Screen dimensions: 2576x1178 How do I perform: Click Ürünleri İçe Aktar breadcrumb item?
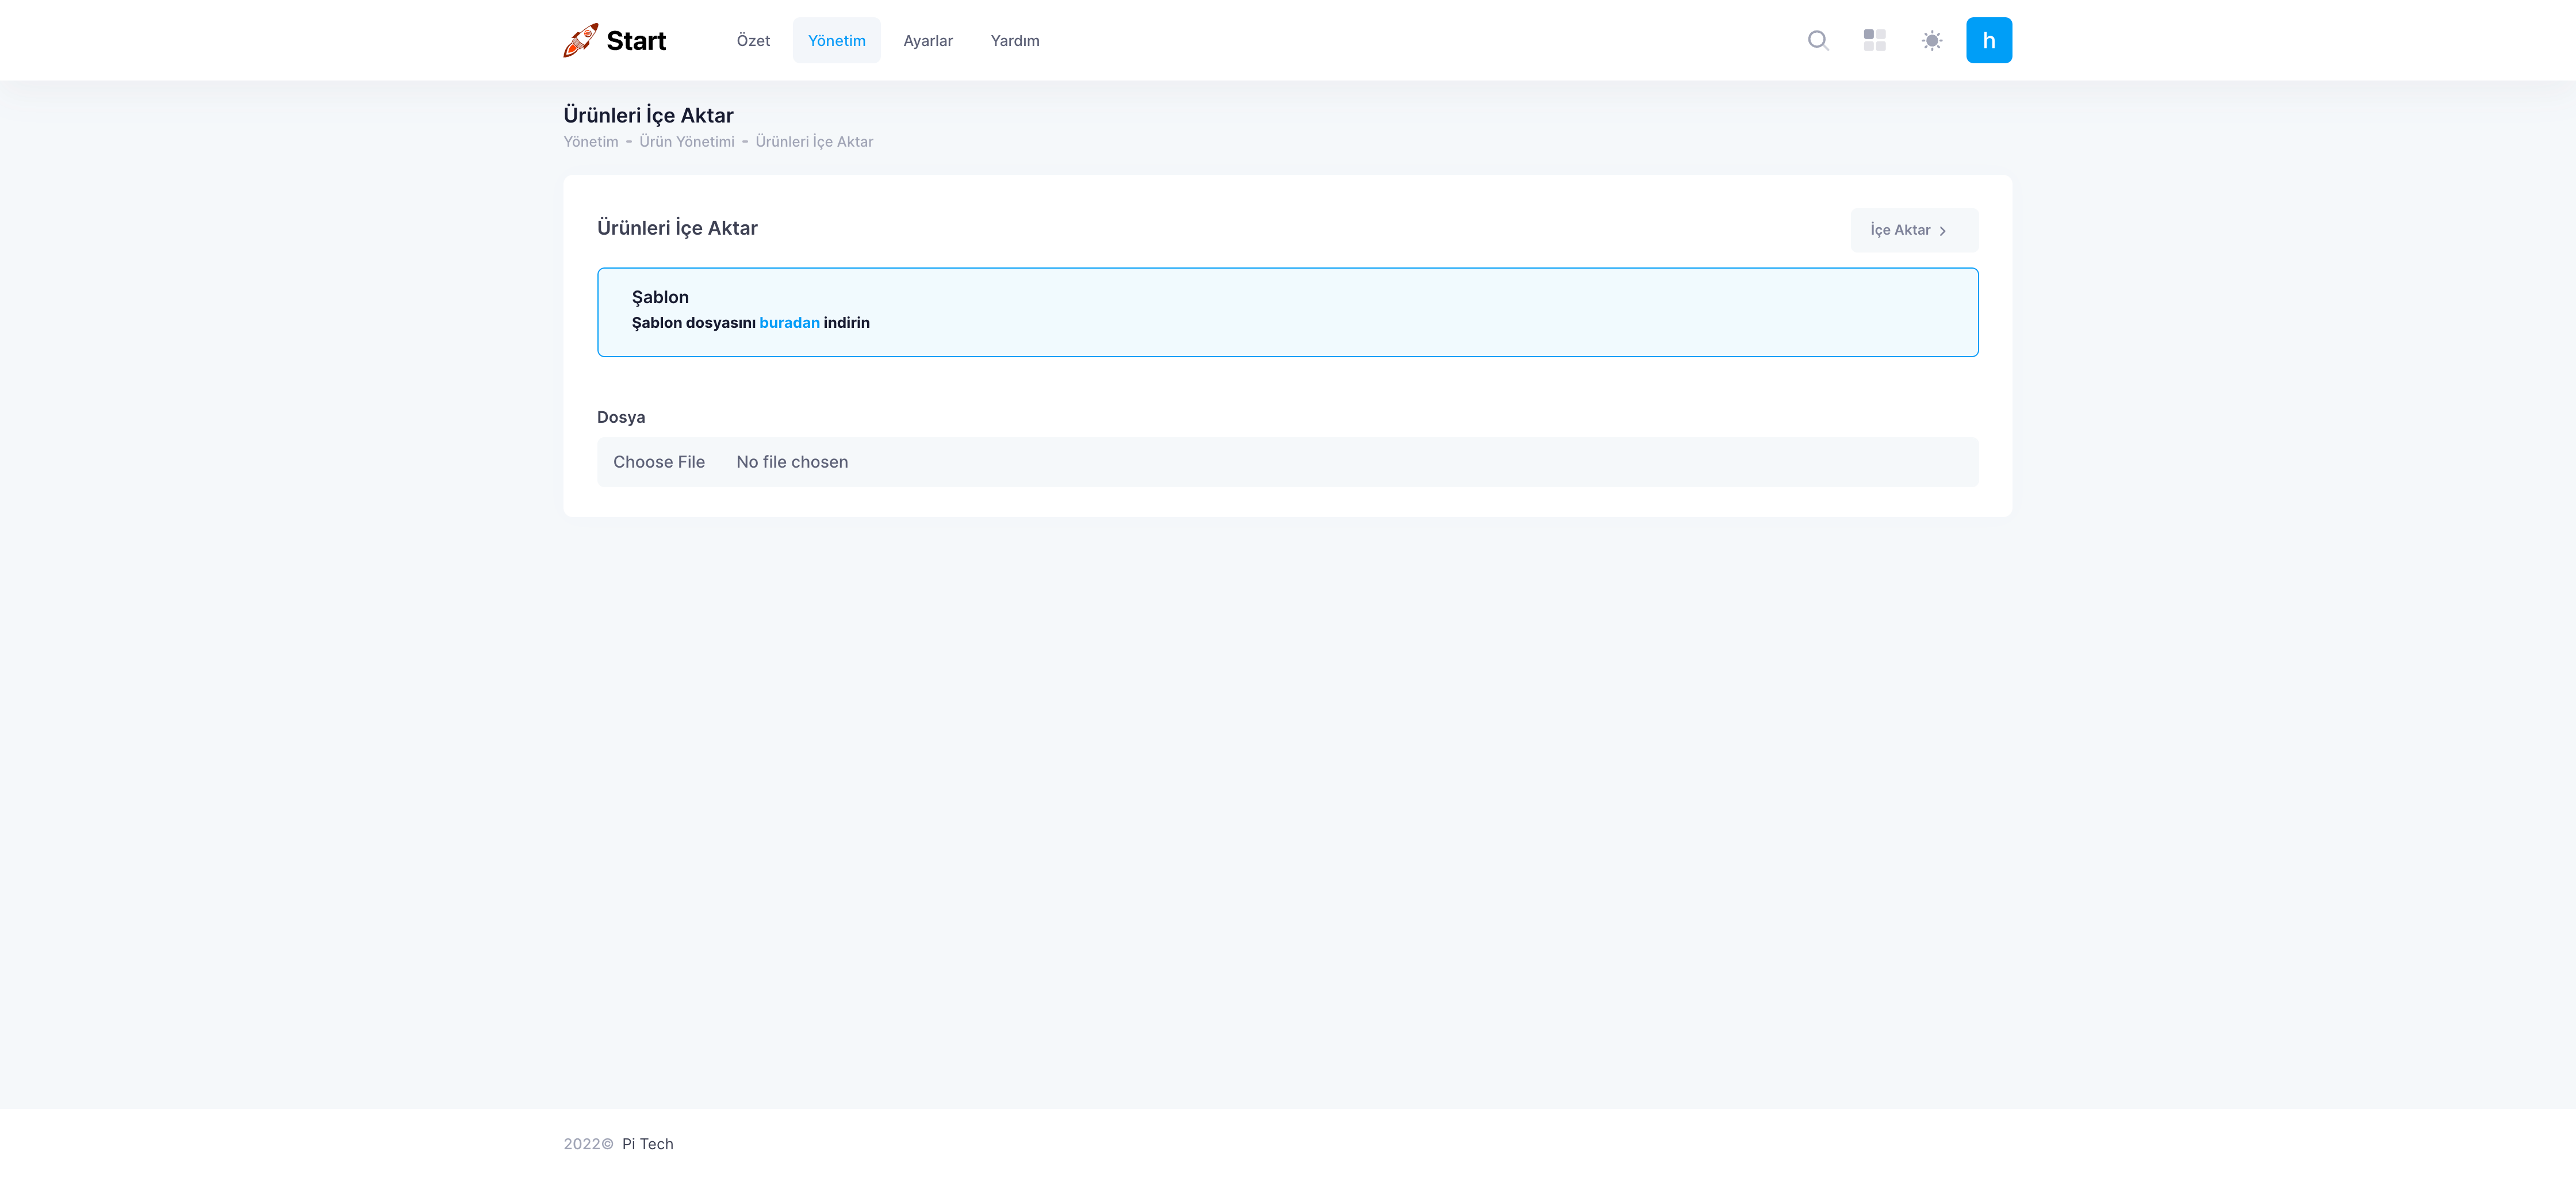[x=814, y=142]
